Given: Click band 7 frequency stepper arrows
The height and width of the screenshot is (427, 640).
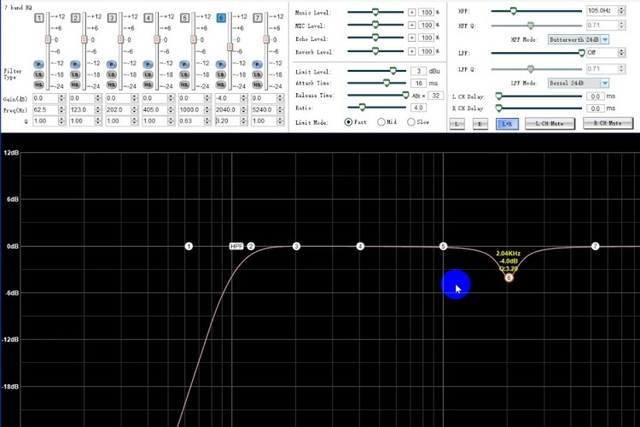Looking at the screenshot, I should pos(280,110).
